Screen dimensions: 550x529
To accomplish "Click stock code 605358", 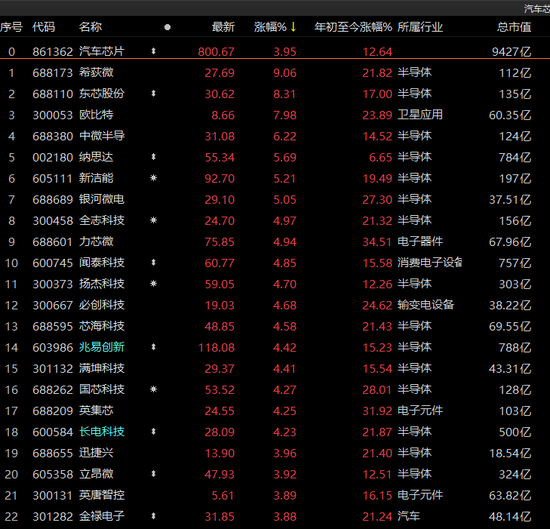I will [x=53, y=474].
